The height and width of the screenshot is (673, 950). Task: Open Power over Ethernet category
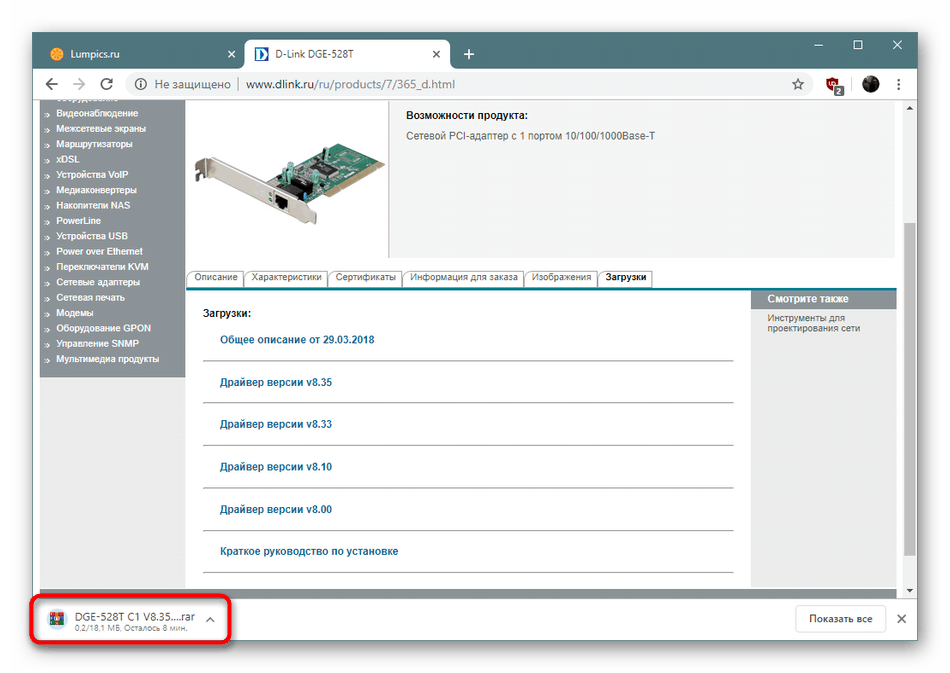(99, 251)
